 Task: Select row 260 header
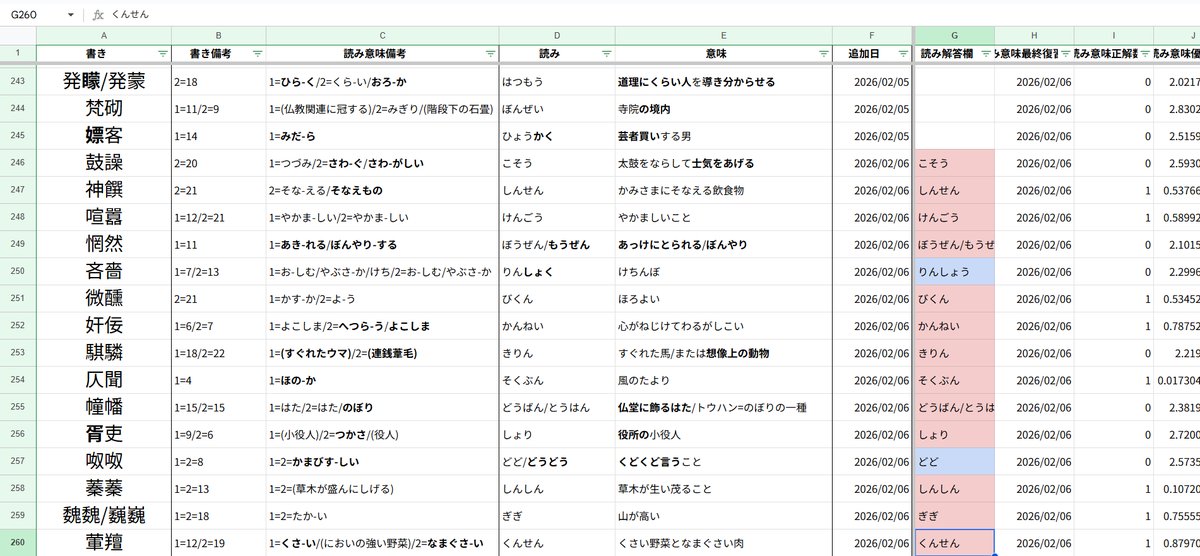coord(18,543)
